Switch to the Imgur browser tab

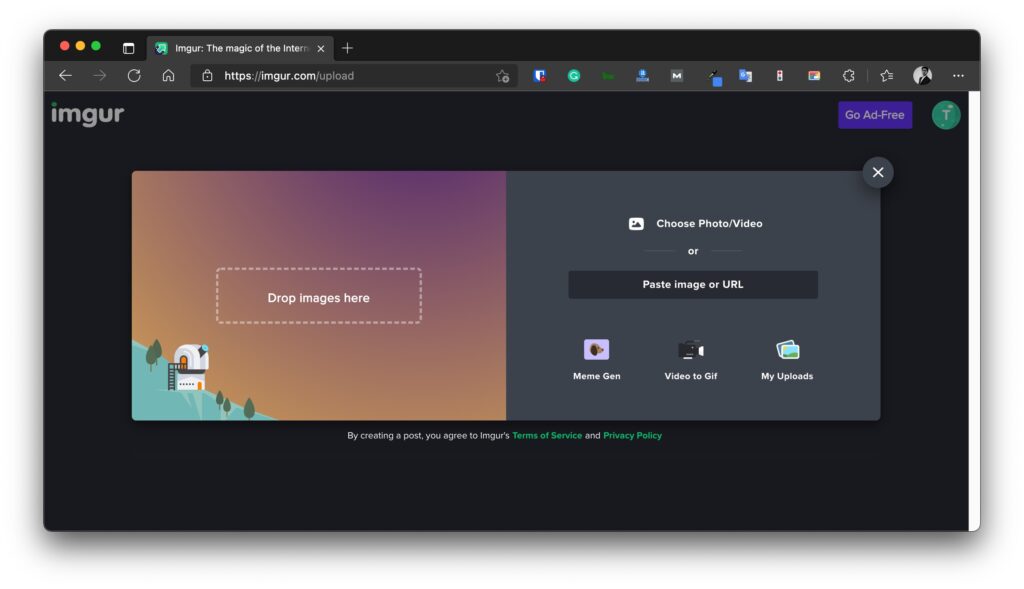tap(237, 47)
